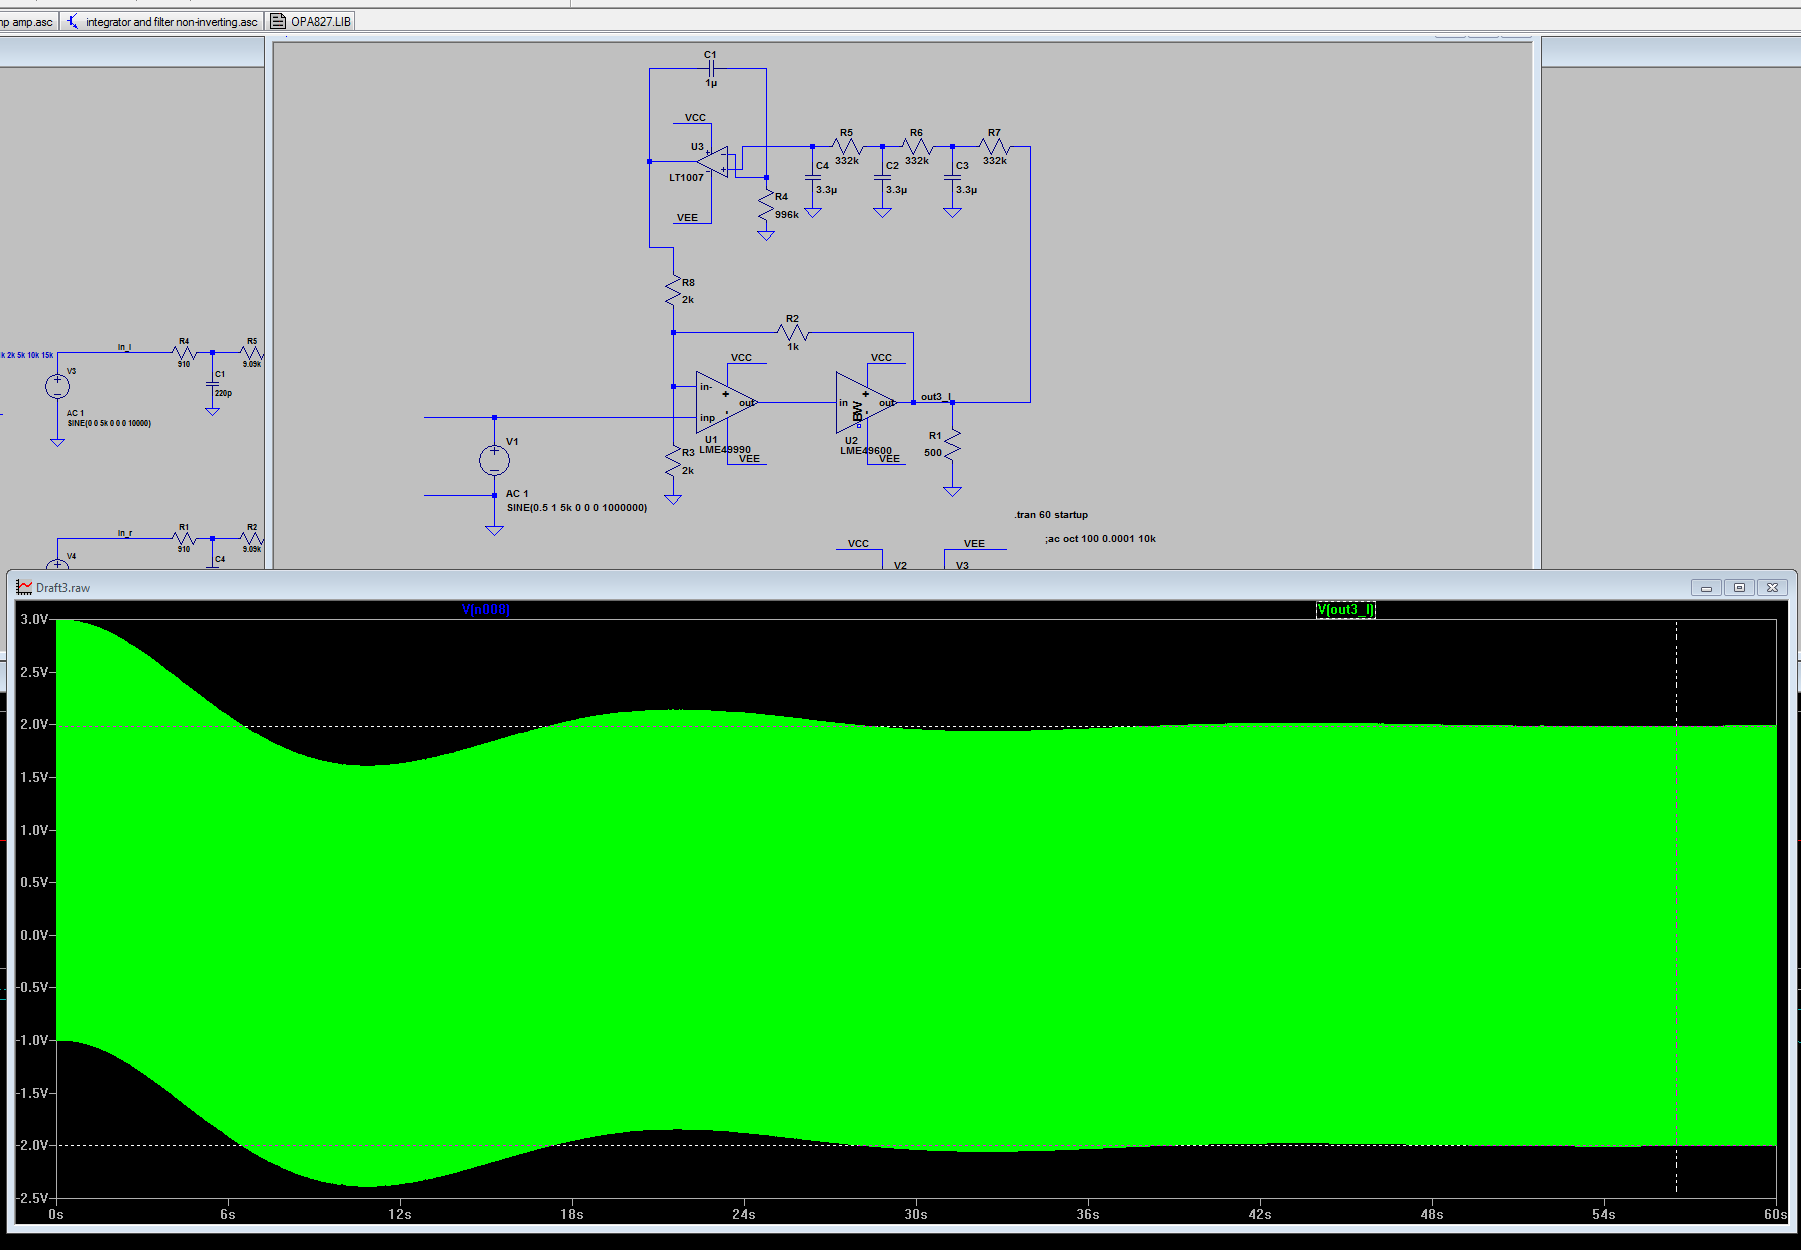Click the out3_l net label
This screenshot has height=1250, width=1801.
(936, 397)
